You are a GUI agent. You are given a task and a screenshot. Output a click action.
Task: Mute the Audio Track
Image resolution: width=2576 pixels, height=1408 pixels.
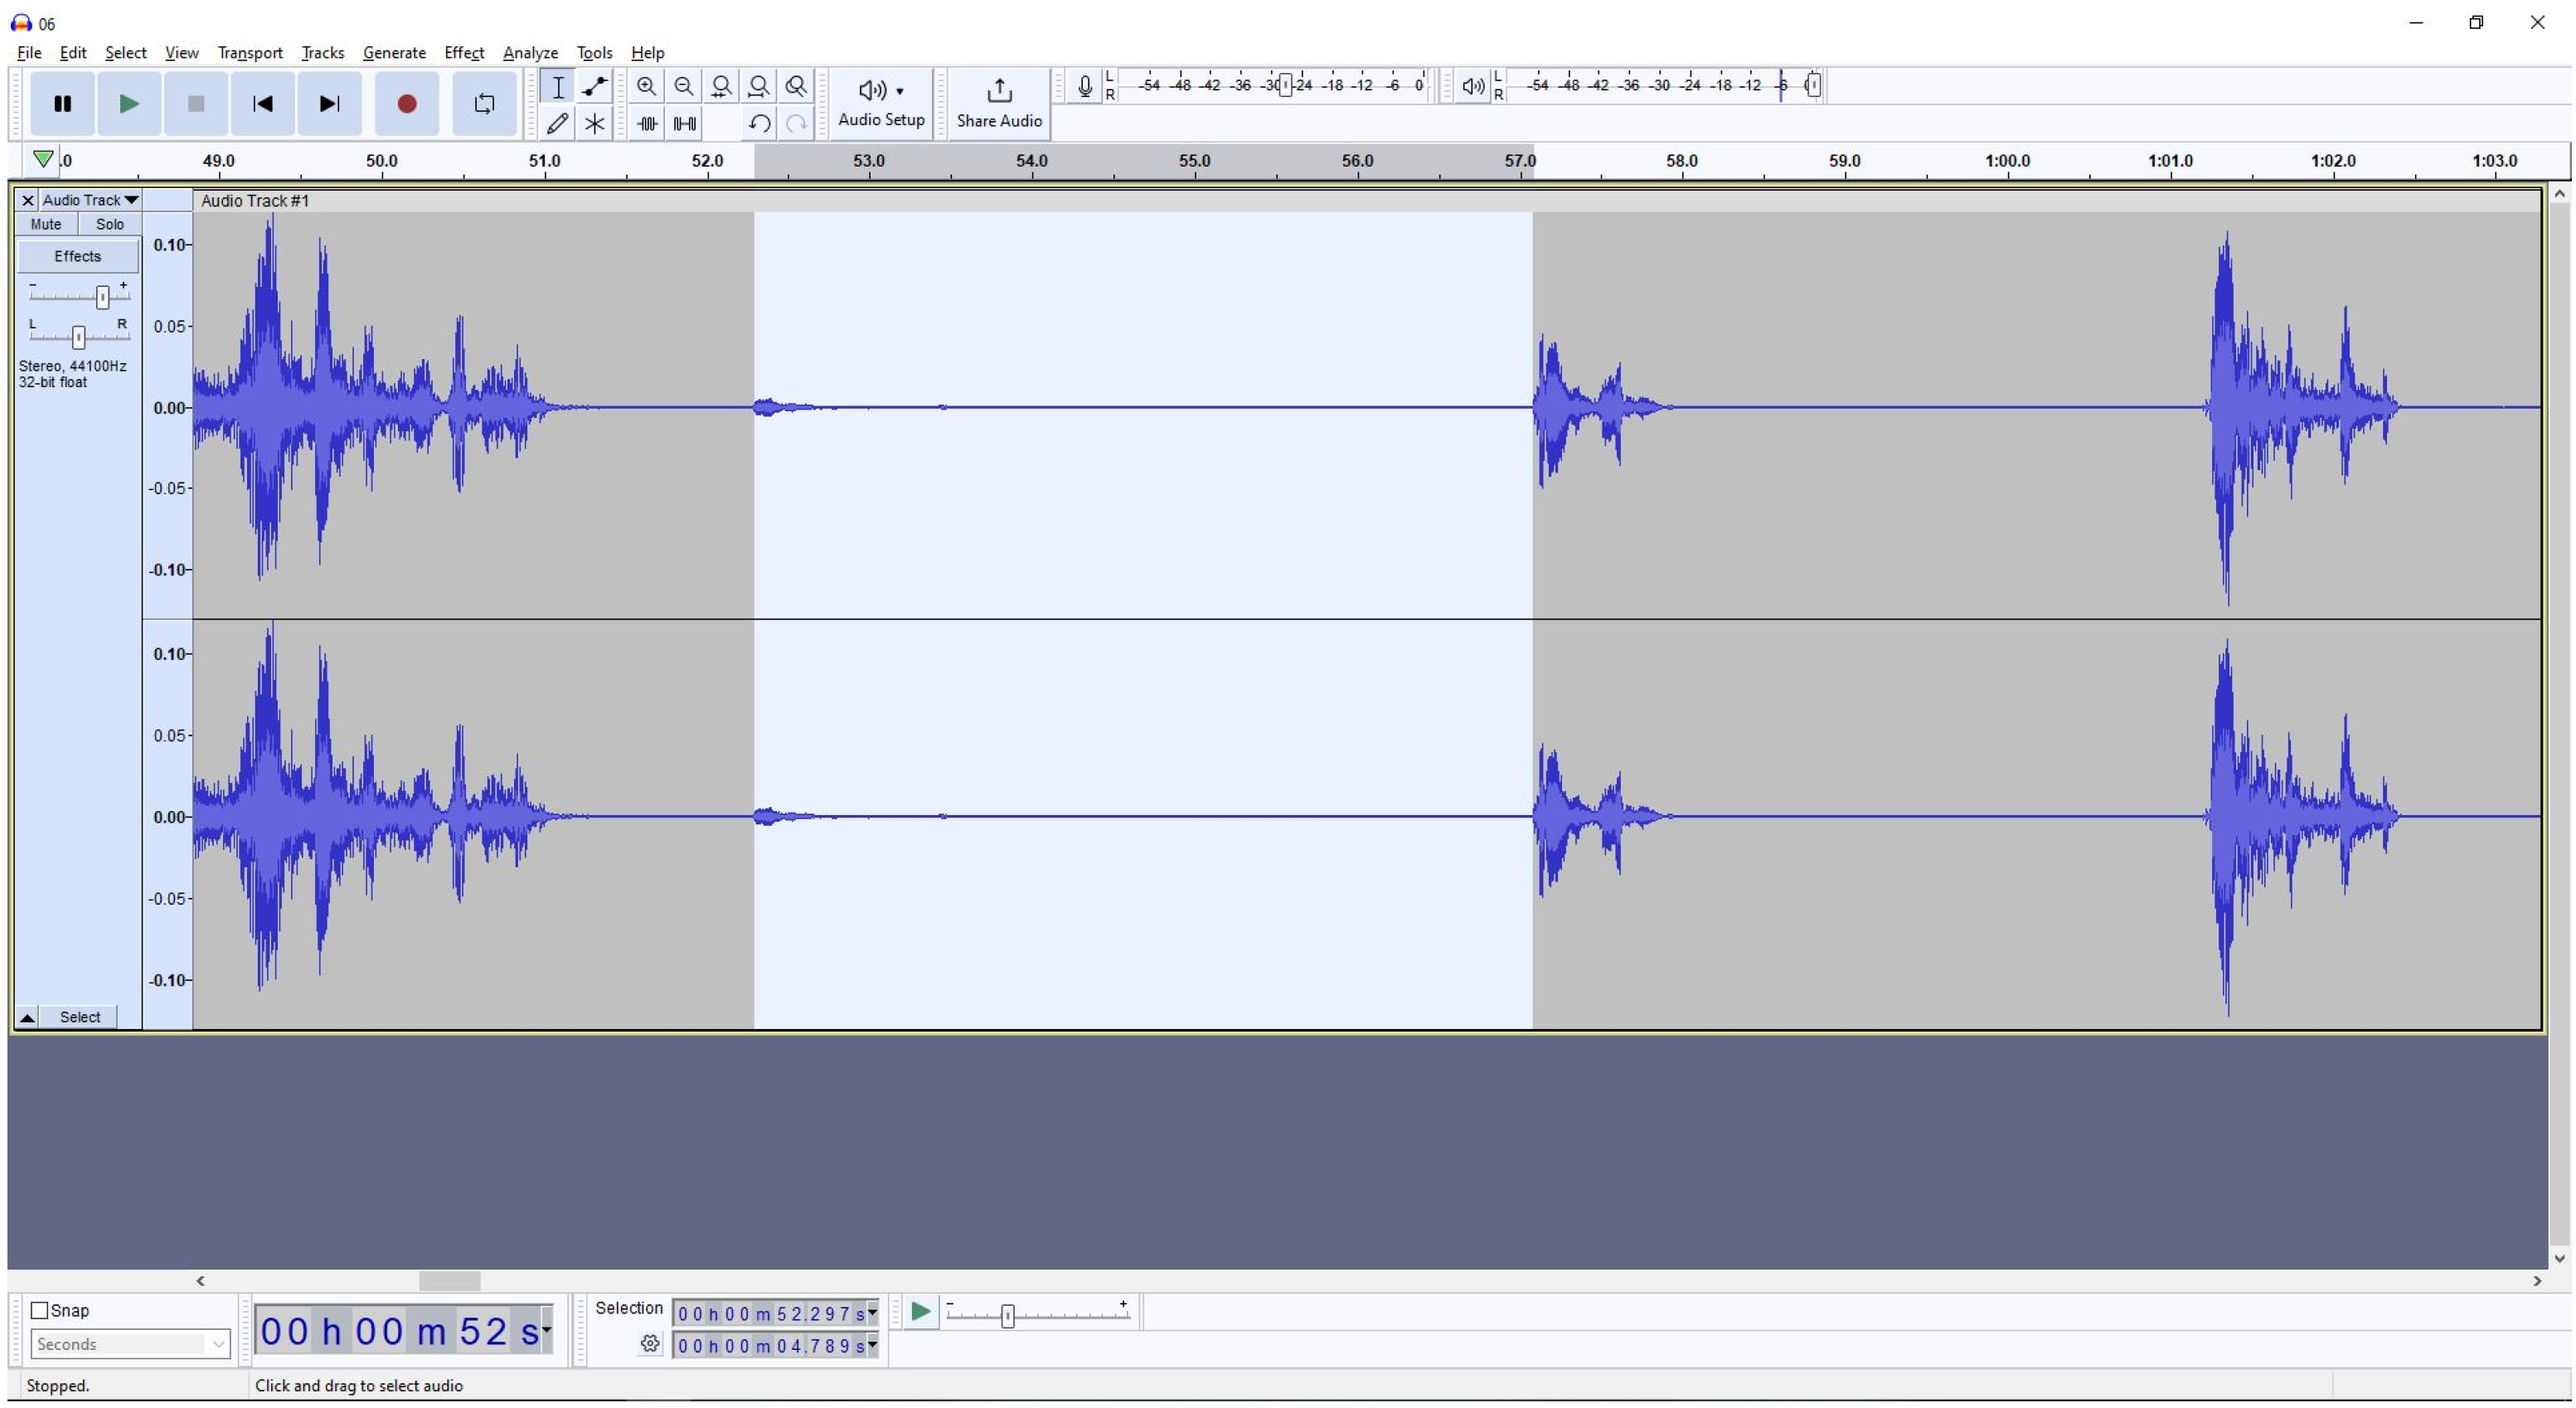pyautogui.click(x=46, y=225)
